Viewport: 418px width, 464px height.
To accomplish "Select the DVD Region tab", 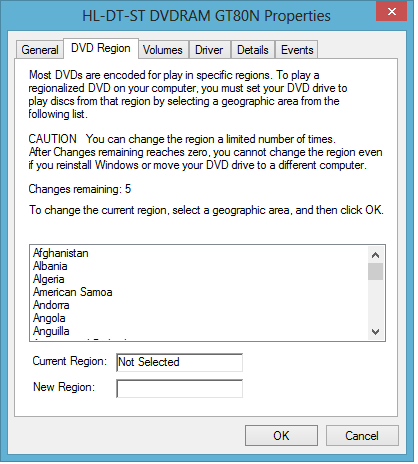I will [101, 48].
